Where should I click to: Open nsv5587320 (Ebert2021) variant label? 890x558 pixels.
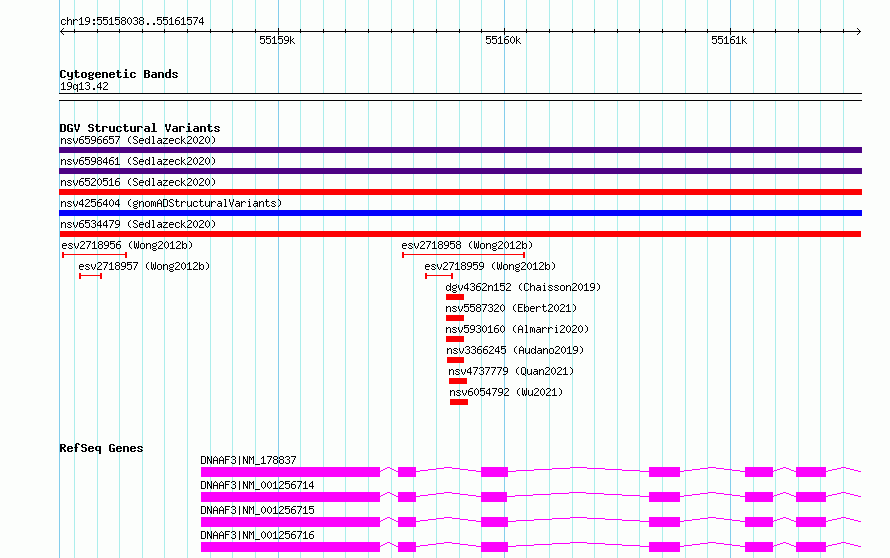pos(511,308)
